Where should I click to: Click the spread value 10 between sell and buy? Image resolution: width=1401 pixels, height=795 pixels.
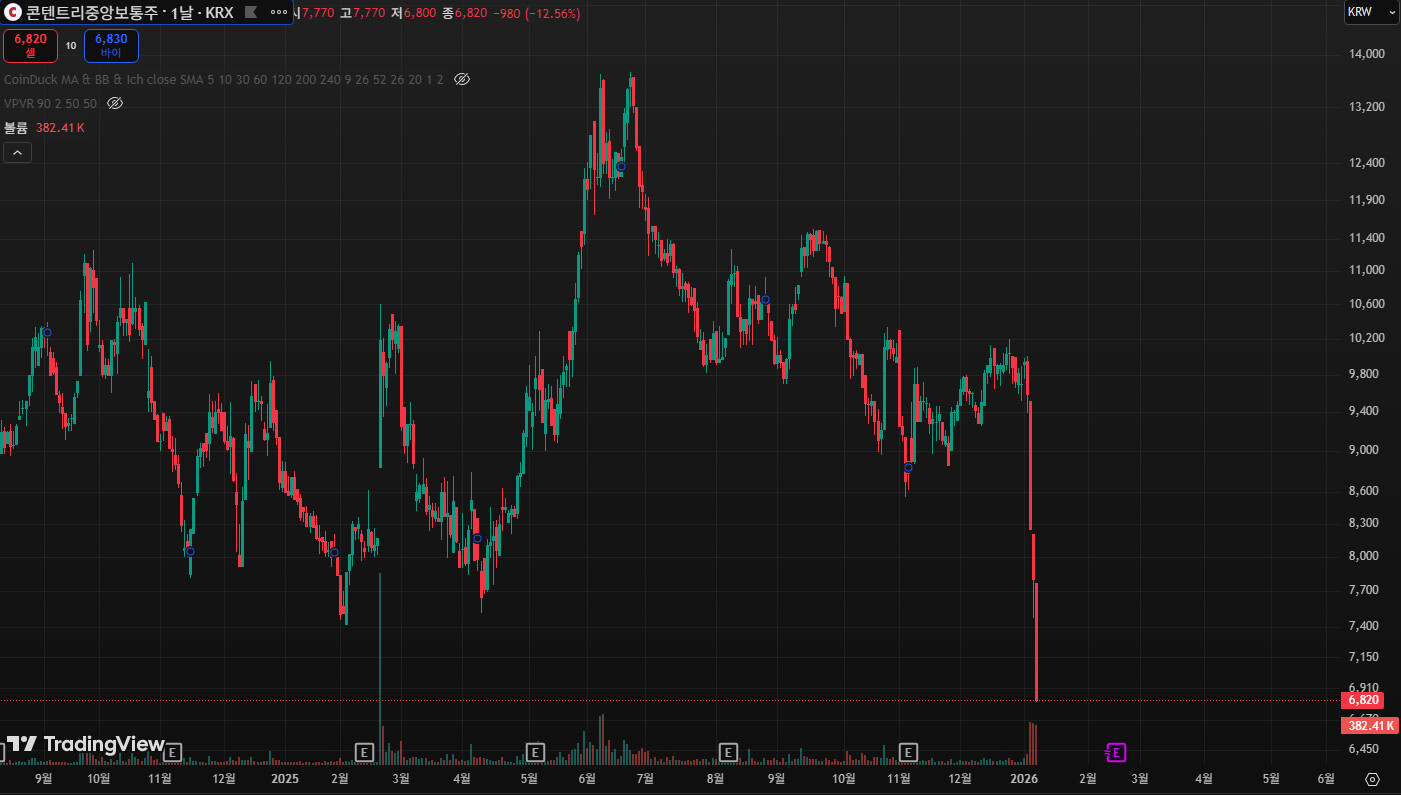pos(71,46)
